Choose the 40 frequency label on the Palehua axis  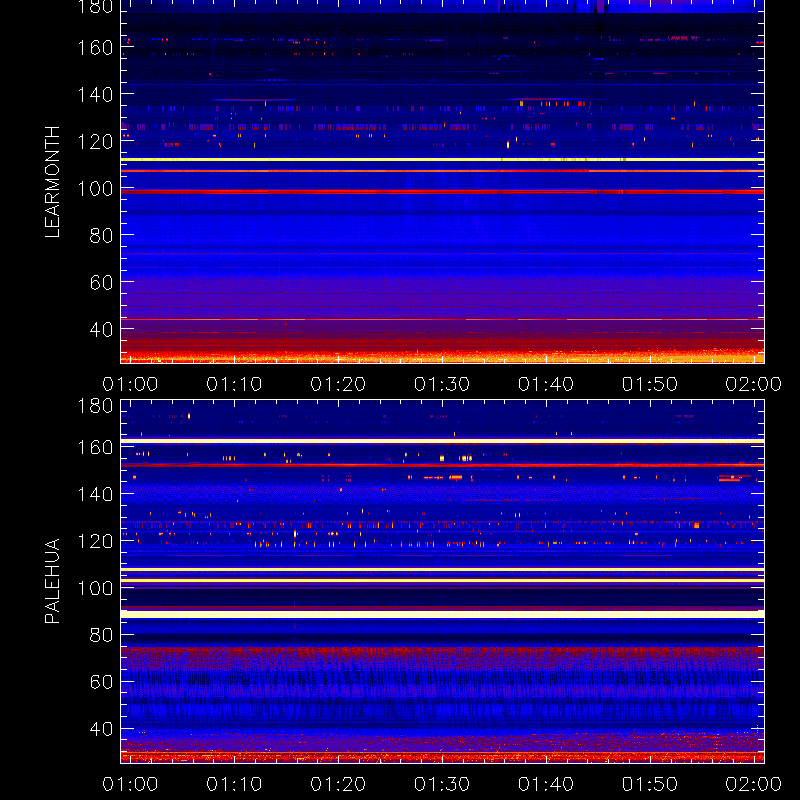101,729
